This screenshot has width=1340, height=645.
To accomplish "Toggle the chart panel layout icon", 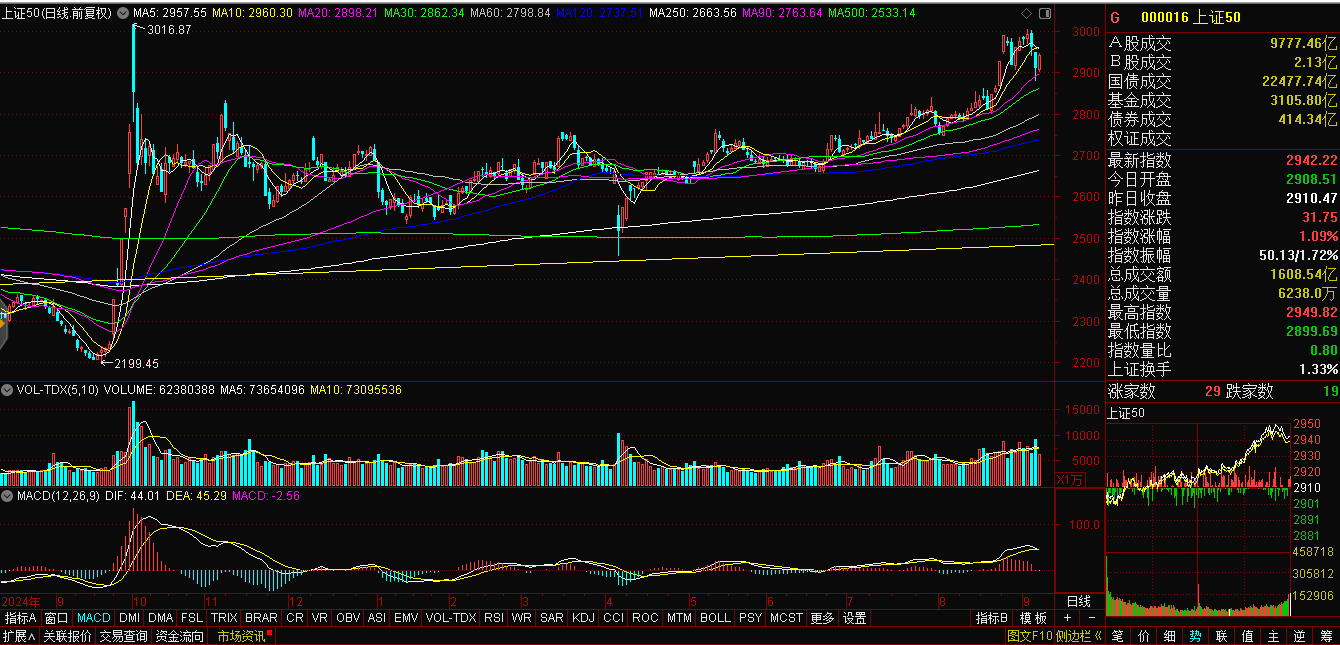I will 1045,13.
